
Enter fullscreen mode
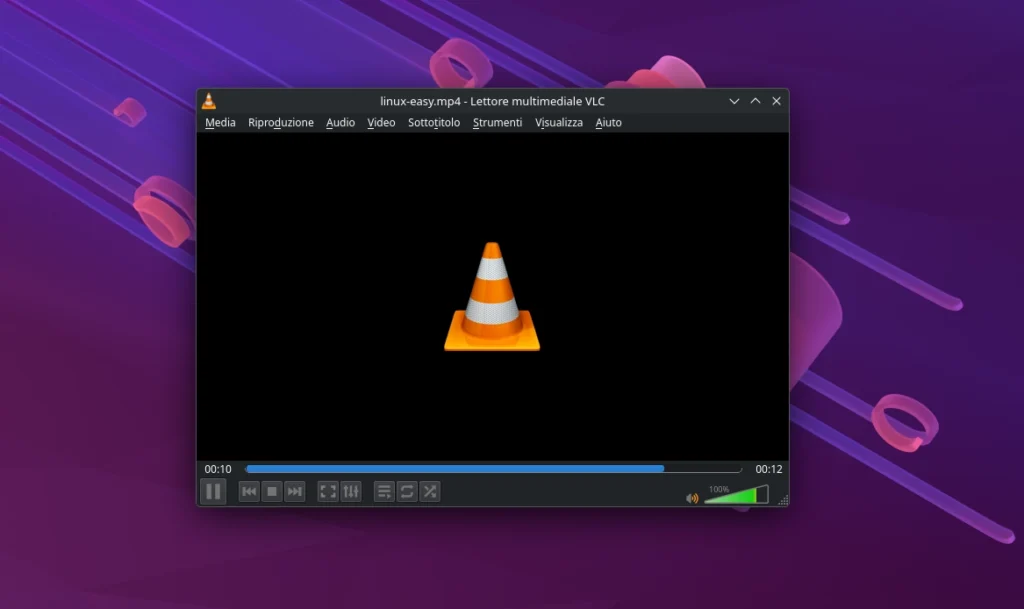click(x=328, y=491)
